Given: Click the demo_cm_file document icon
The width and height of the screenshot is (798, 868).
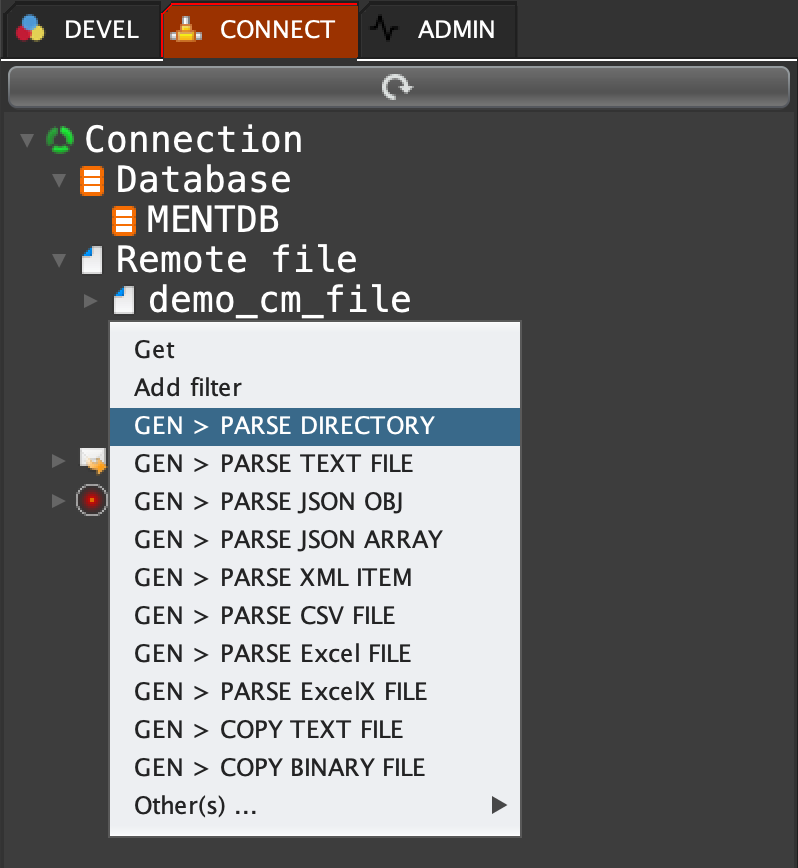Looking at the screenshot, I should (123, 300).
